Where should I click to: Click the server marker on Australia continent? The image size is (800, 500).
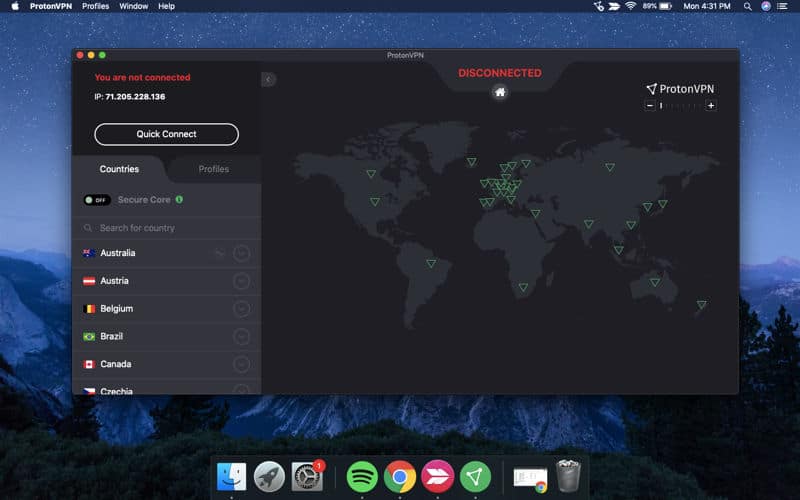coord(655,282)
